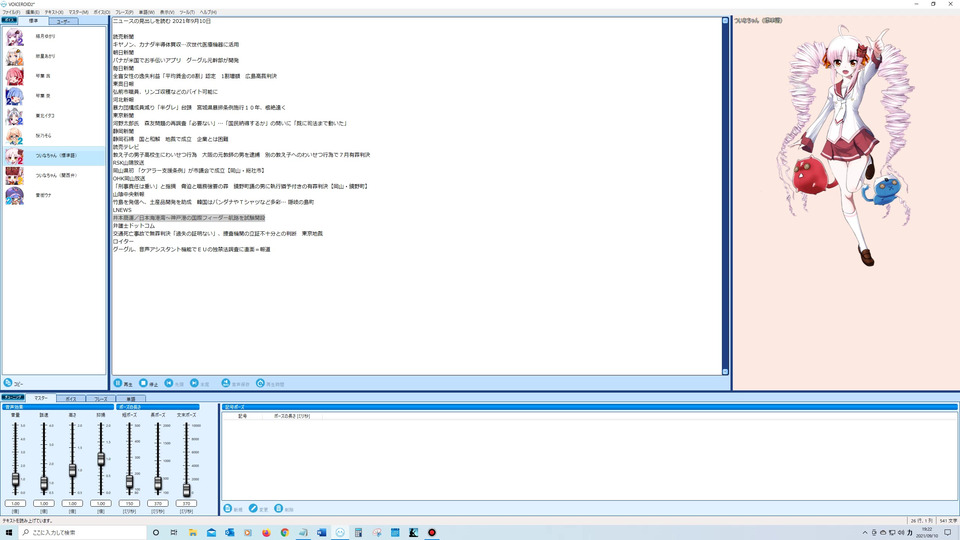This screenshot has height=540, width=960.
Task: Open the フレーズ(P) menu
Action: tap(124, 12)
